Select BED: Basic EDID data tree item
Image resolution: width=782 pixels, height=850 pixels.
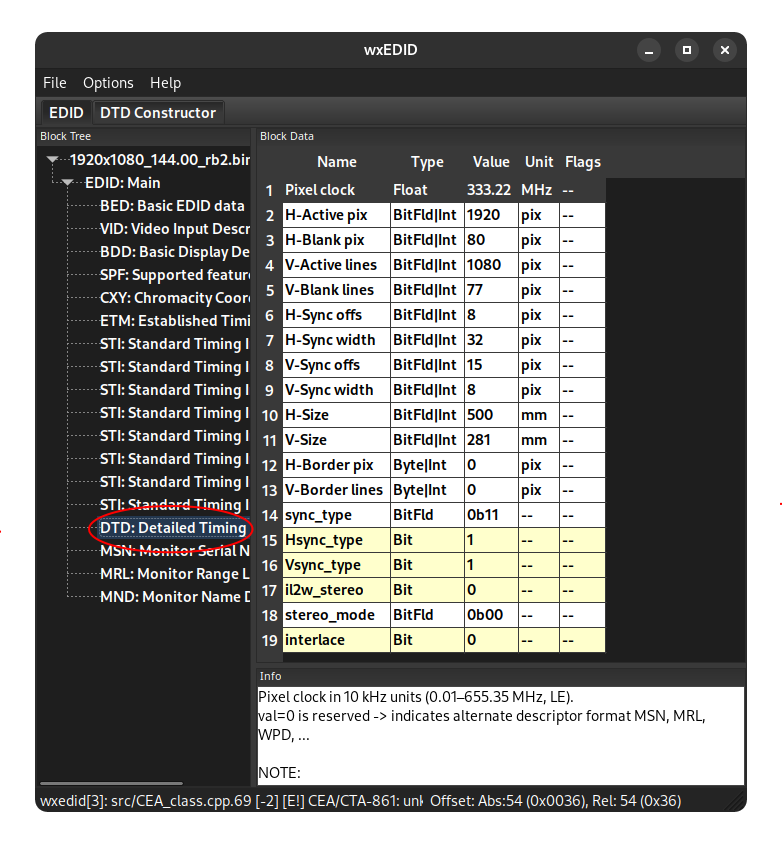pyautogui.click(x=172, y=206)
